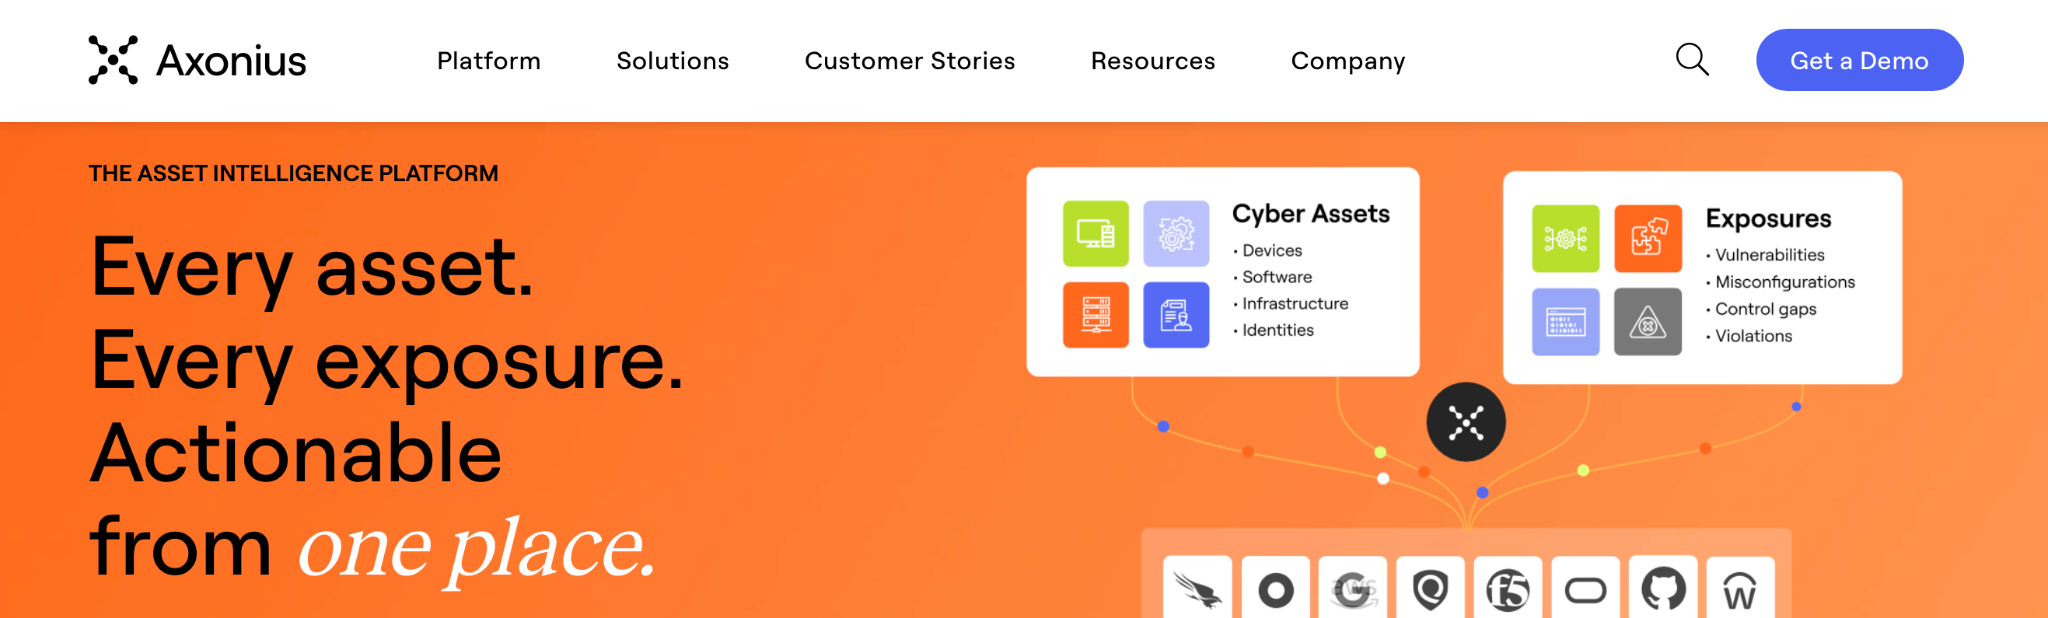Click the Axonius logo
Viewport: 2048px width, 618px height.
[x=197, y=60]
